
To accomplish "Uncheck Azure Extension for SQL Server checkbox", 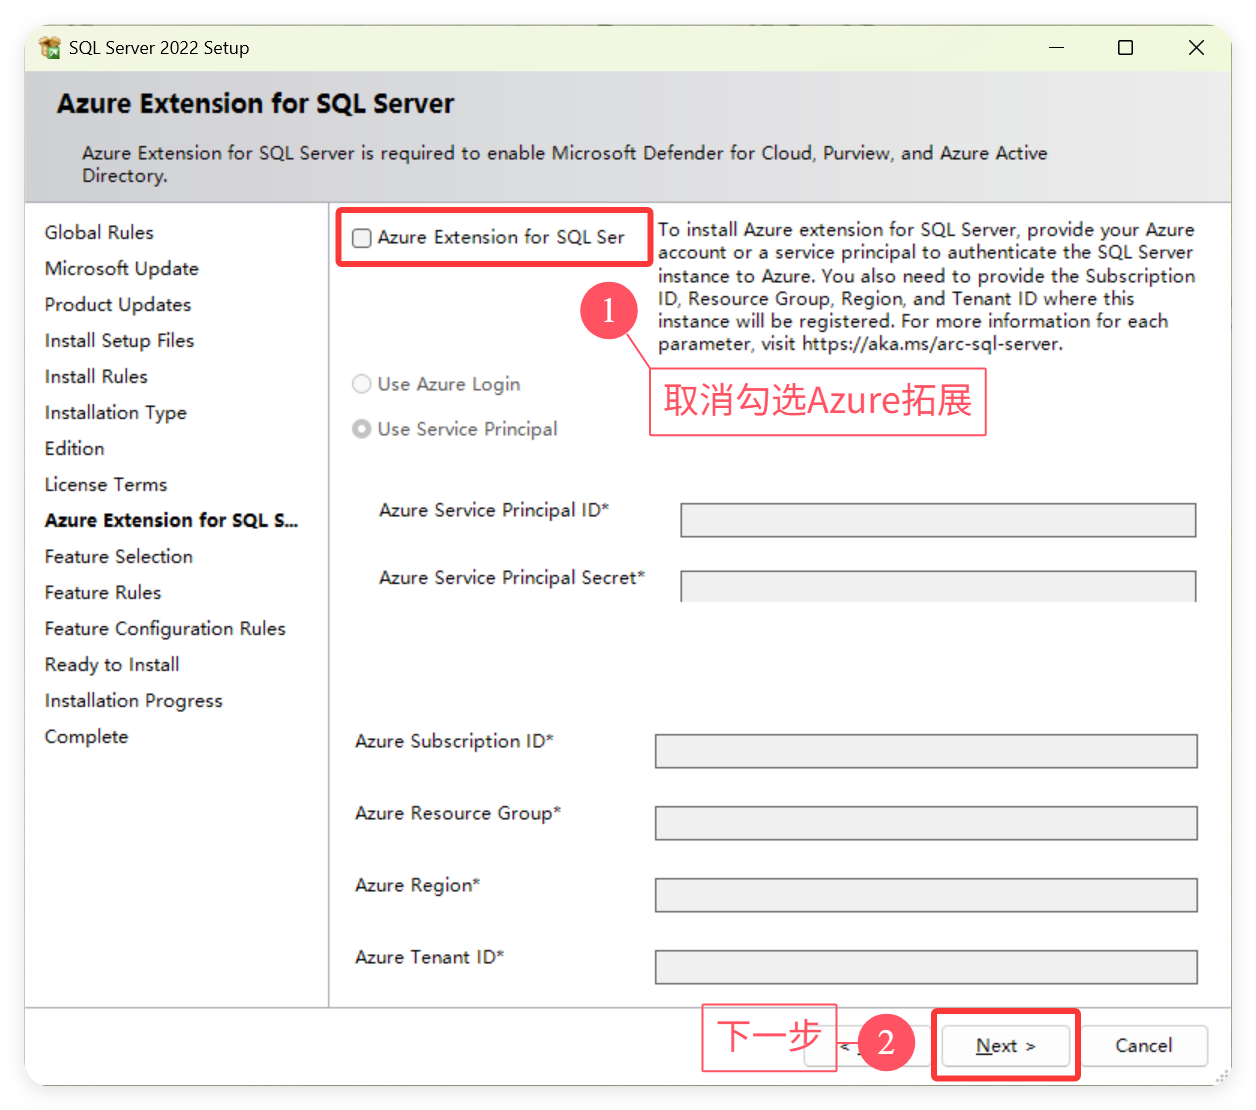I will point(362,238).
